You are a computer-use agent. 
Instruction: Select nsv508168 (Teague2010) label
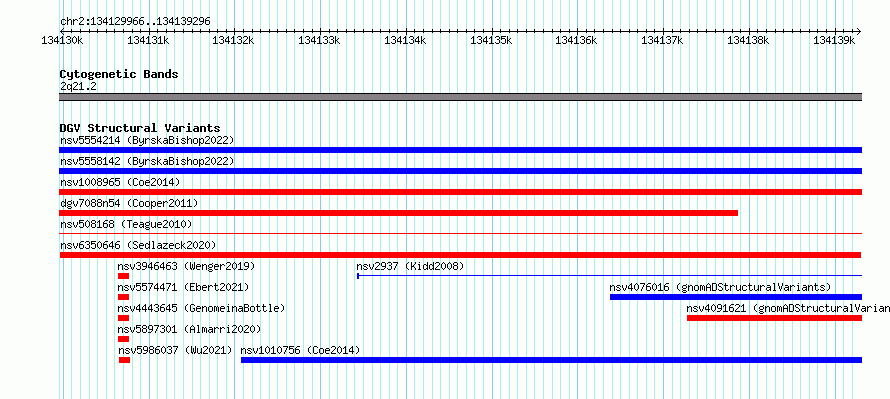click(126, 224)
